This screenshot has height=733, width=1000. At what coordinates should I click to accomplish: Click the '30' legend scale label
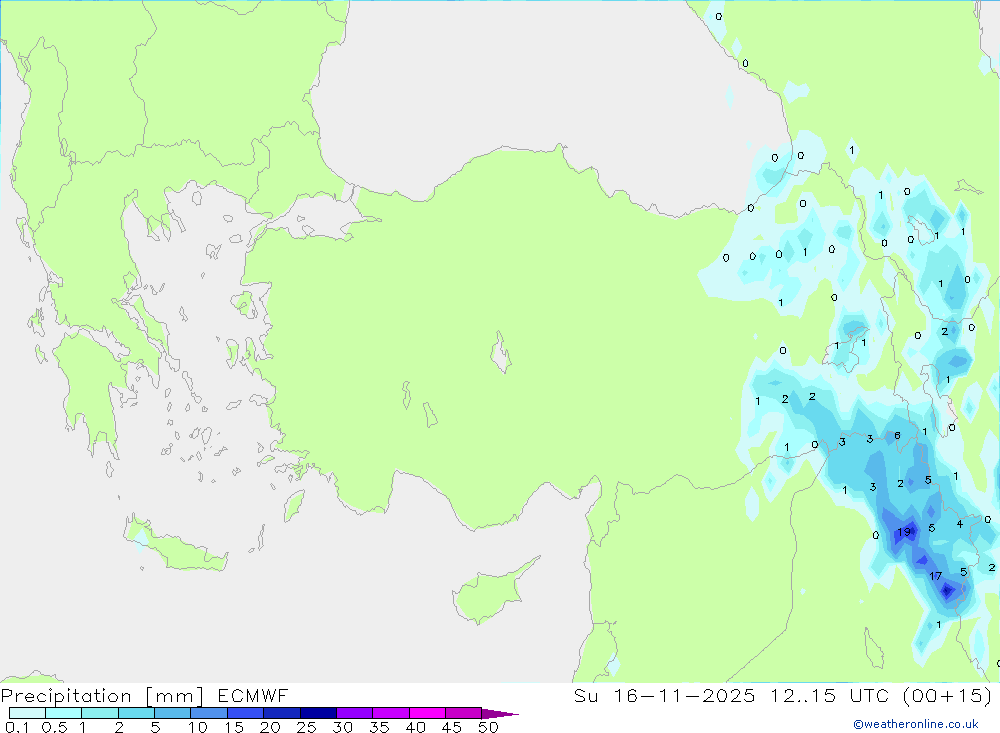(x=343, y=727)
